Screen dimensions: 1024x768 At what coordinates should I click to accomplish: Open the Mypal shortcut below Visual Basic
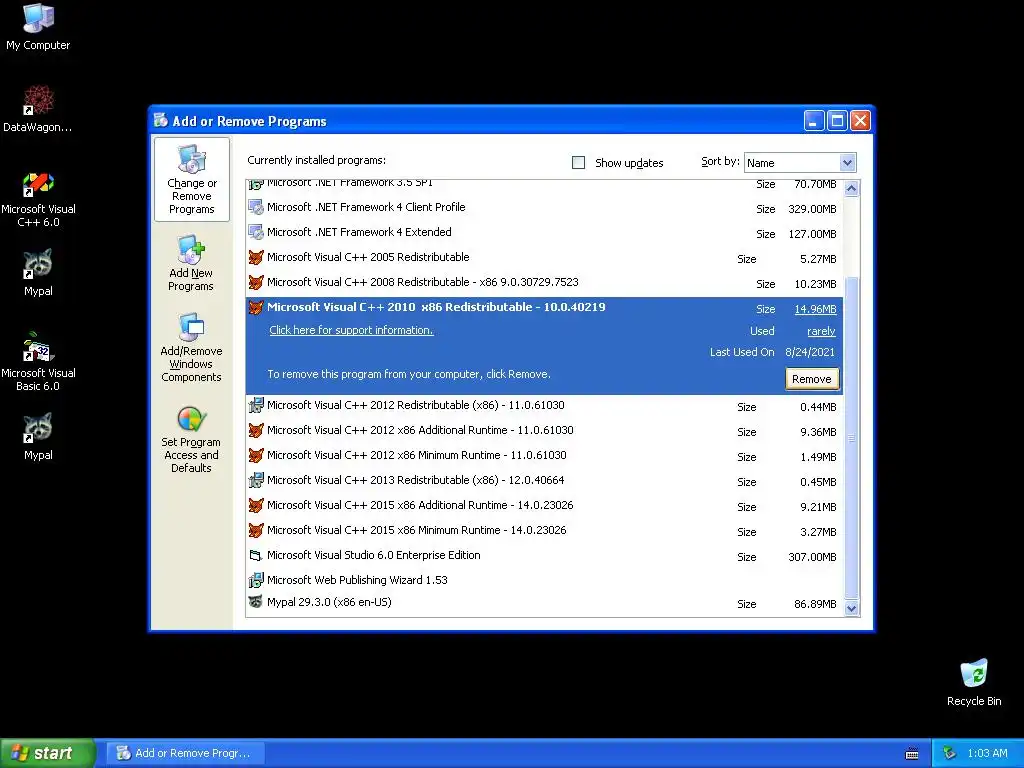pyautogui.click(x=38, y=437)
